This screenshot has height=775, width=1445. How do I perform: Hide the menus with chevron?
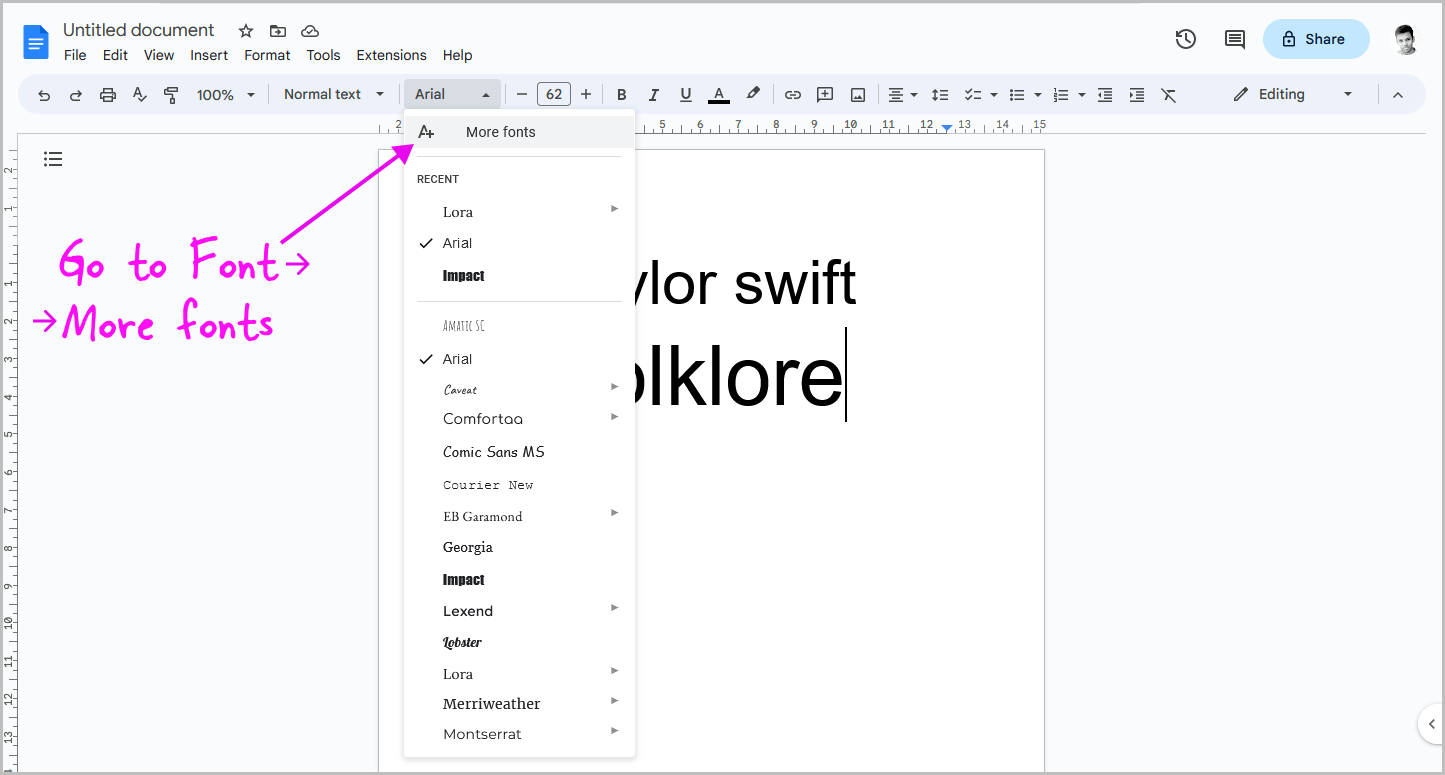pyautogui.click(x=1398, y=95)
